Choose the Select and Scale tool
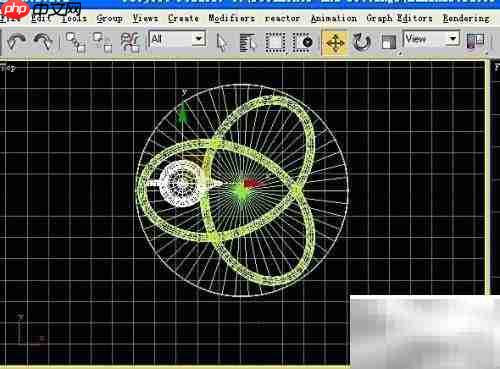This screenshot has height=369, width=500. 389,43
